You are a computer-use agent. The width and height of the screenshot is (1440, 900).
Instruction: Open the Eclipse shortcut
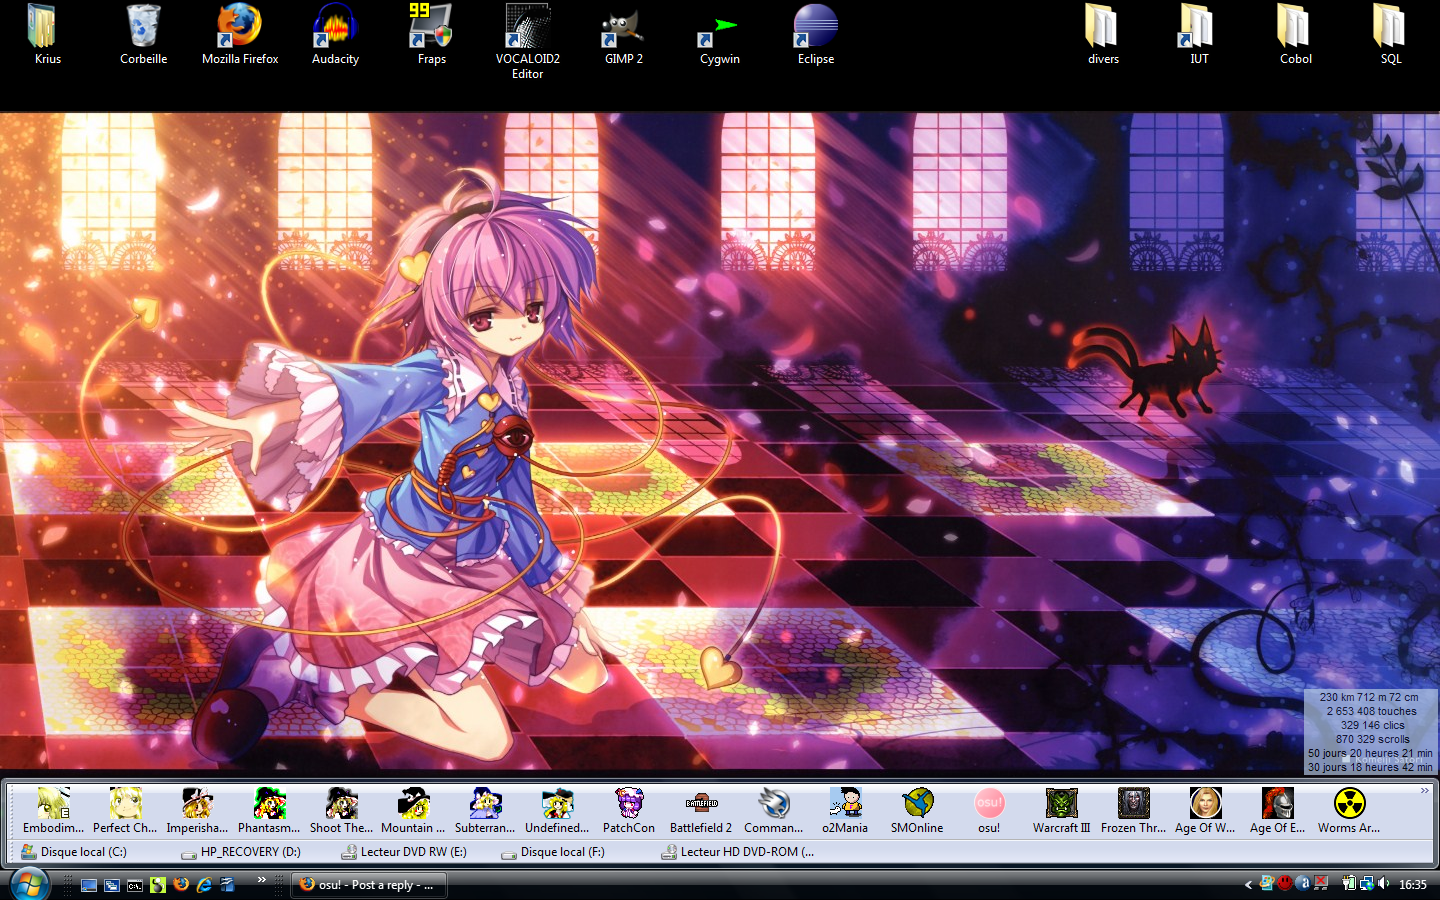click(815, 36)
